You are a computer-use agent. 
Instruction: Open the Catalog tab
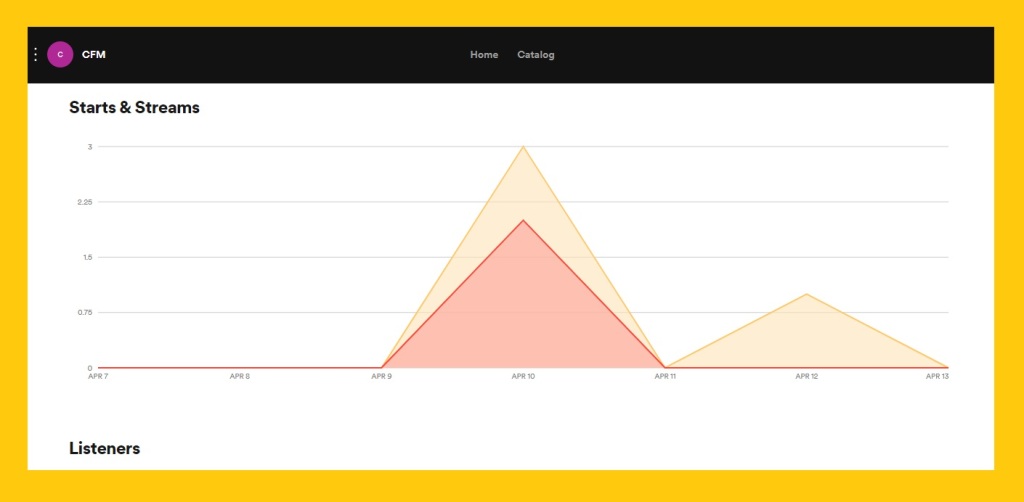536,55
